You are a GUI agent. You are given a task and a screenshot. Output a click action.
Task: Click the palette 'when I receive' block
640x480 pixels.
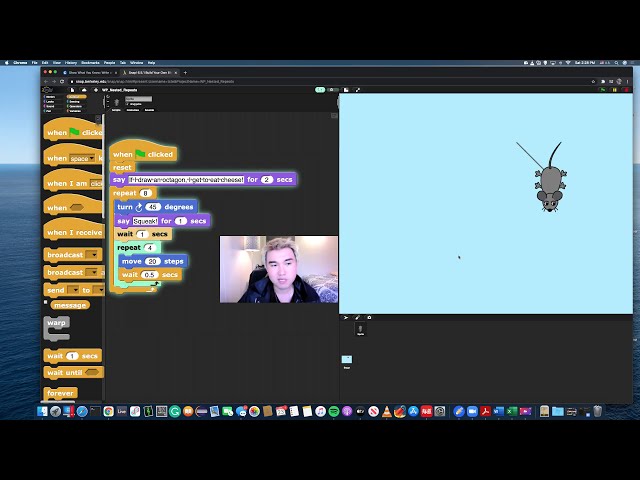pyautogui.click(x=74, y=230)
